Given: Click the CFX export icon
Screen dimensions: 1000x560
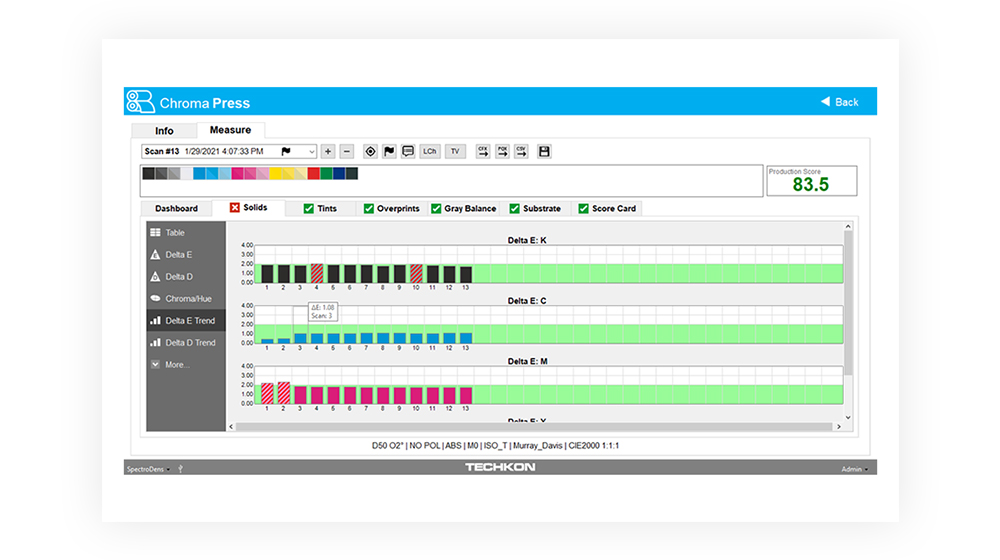Looking at the screenshot, I should pos(483,152).
